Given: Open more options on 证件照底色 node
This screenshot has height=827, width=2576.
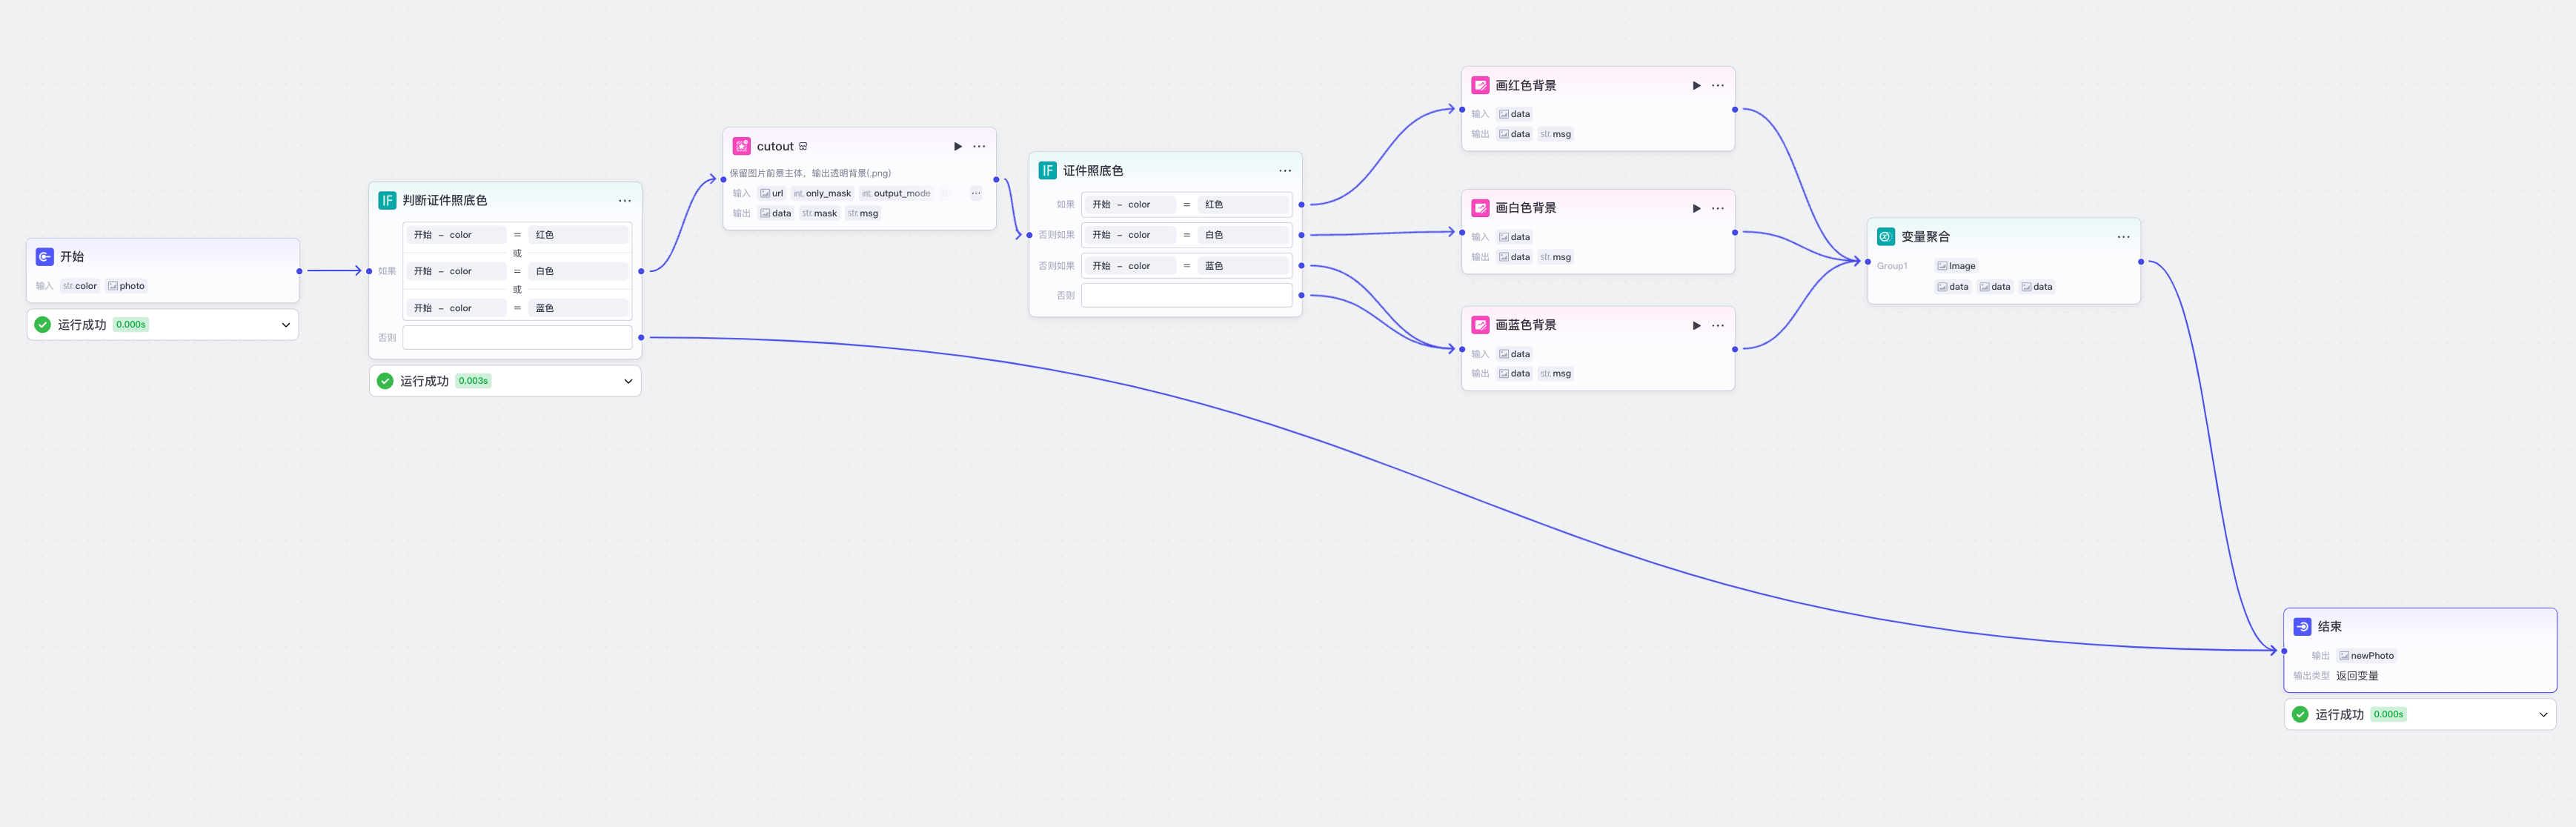Looking at the screenshot, I should [1284, 171].
